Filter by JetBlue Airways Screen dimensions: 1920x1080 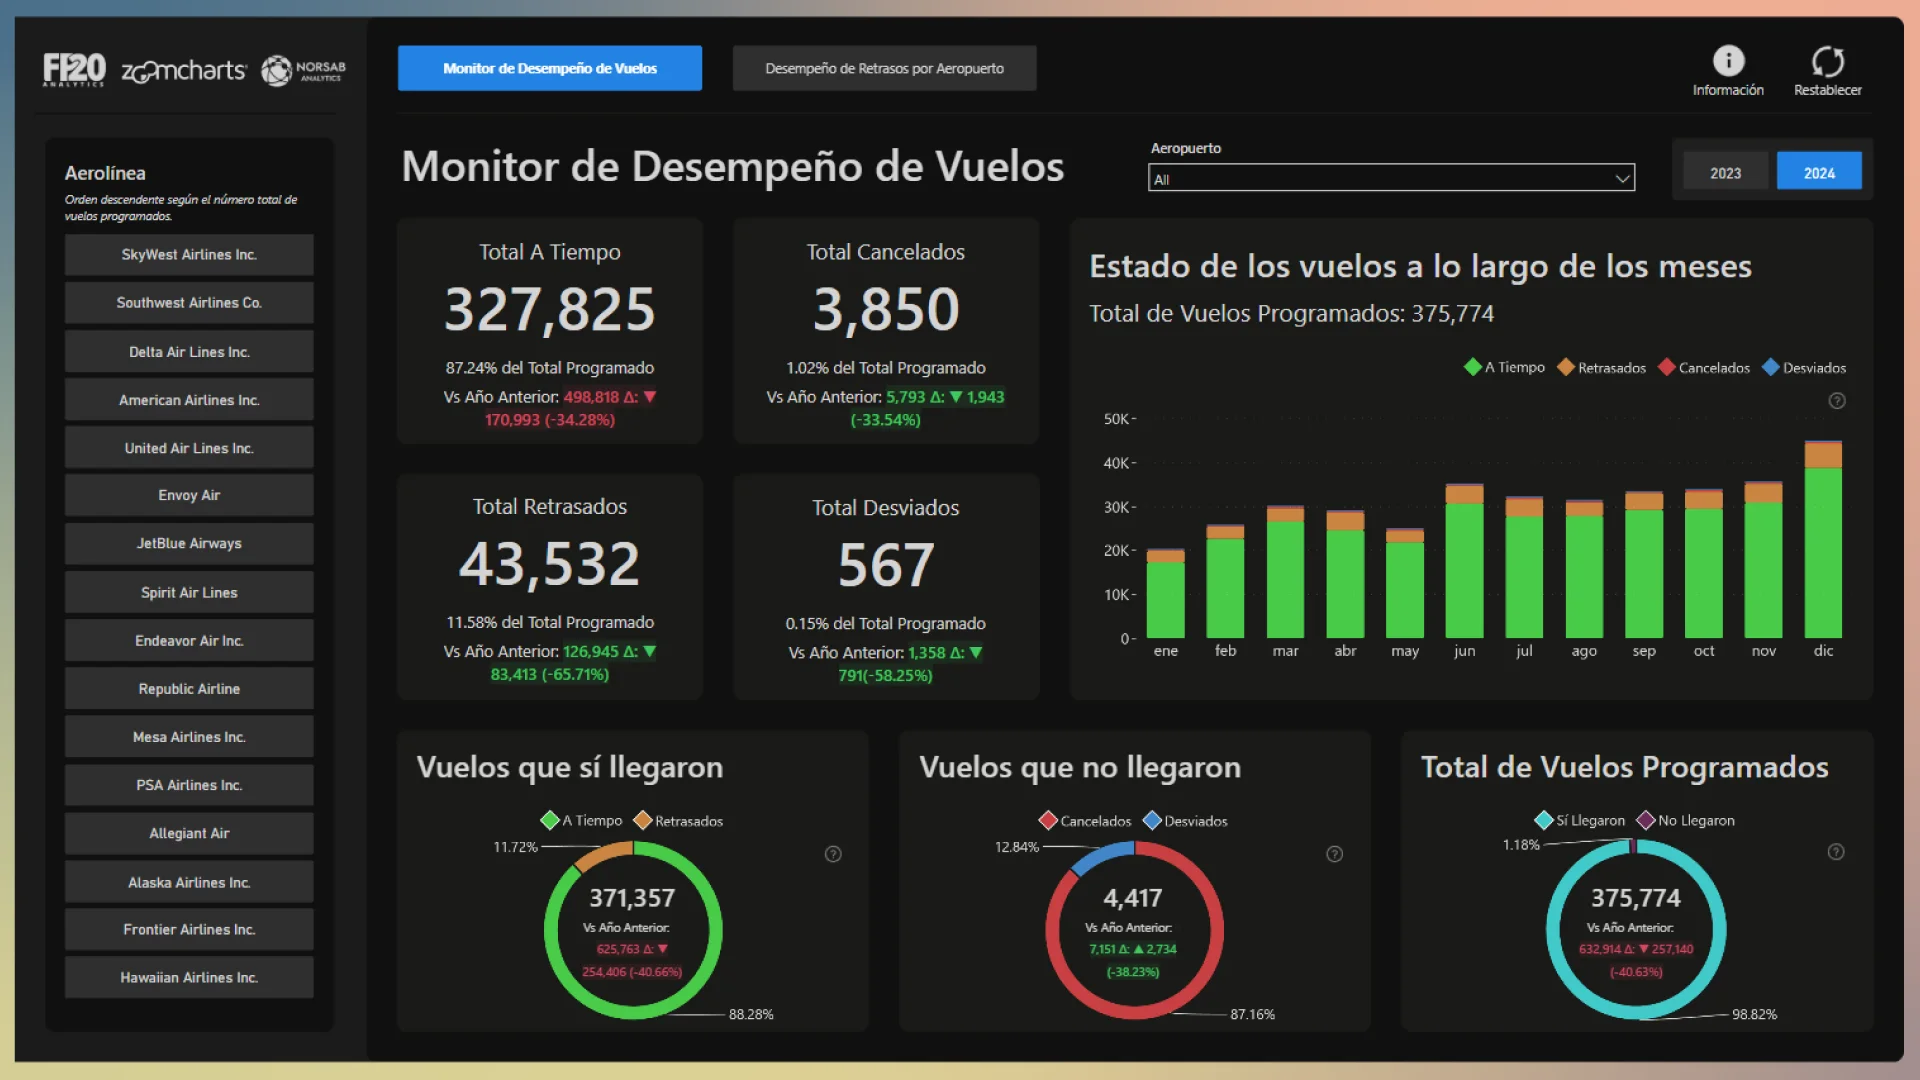click(x=189, y=543)
